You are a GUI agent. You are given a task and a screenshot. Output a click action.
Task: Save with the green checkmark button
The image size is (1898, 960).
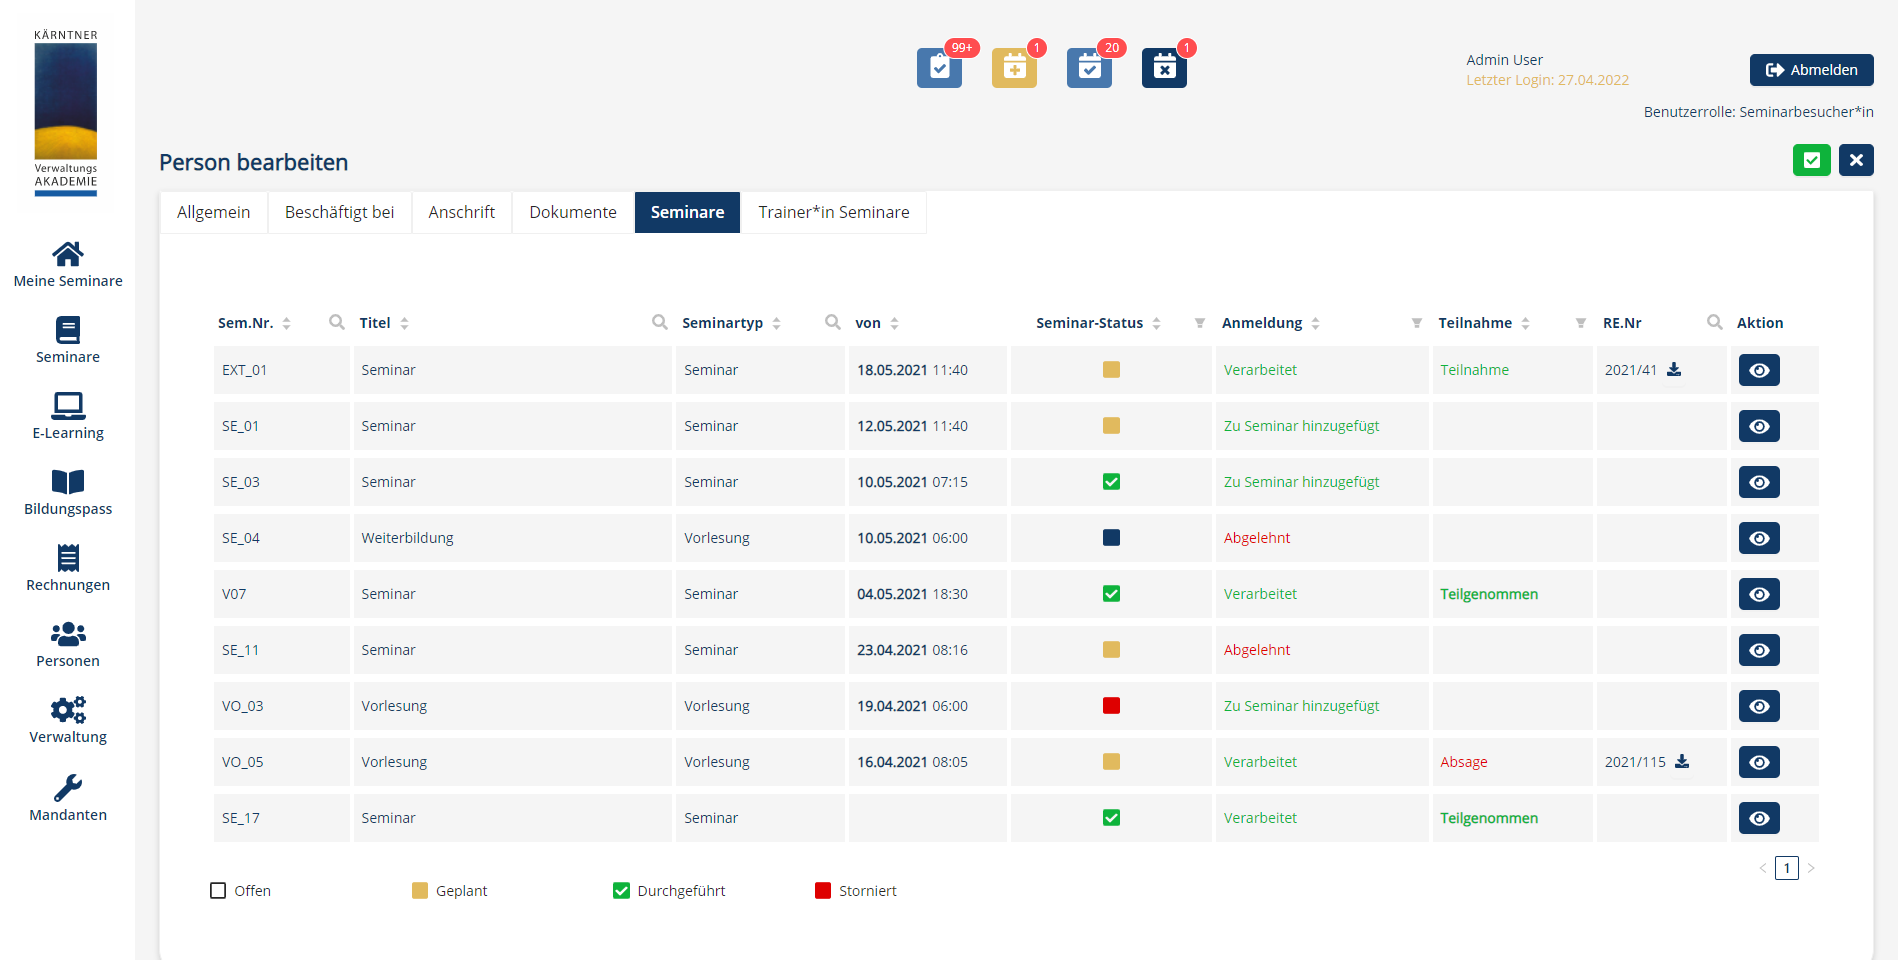tap(1811, 160)
